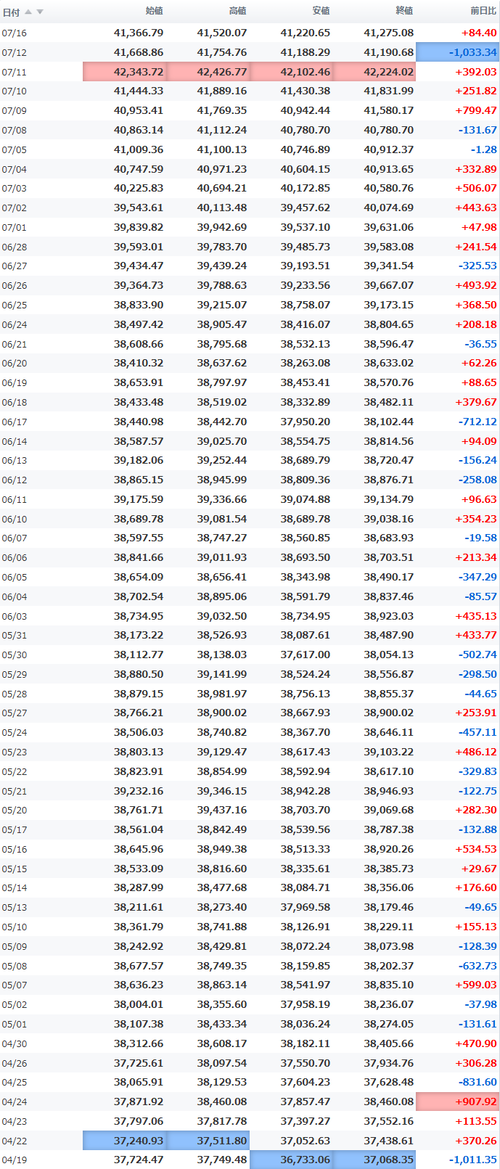Select date cell 07/16
500x1169 pixels.
14,33
